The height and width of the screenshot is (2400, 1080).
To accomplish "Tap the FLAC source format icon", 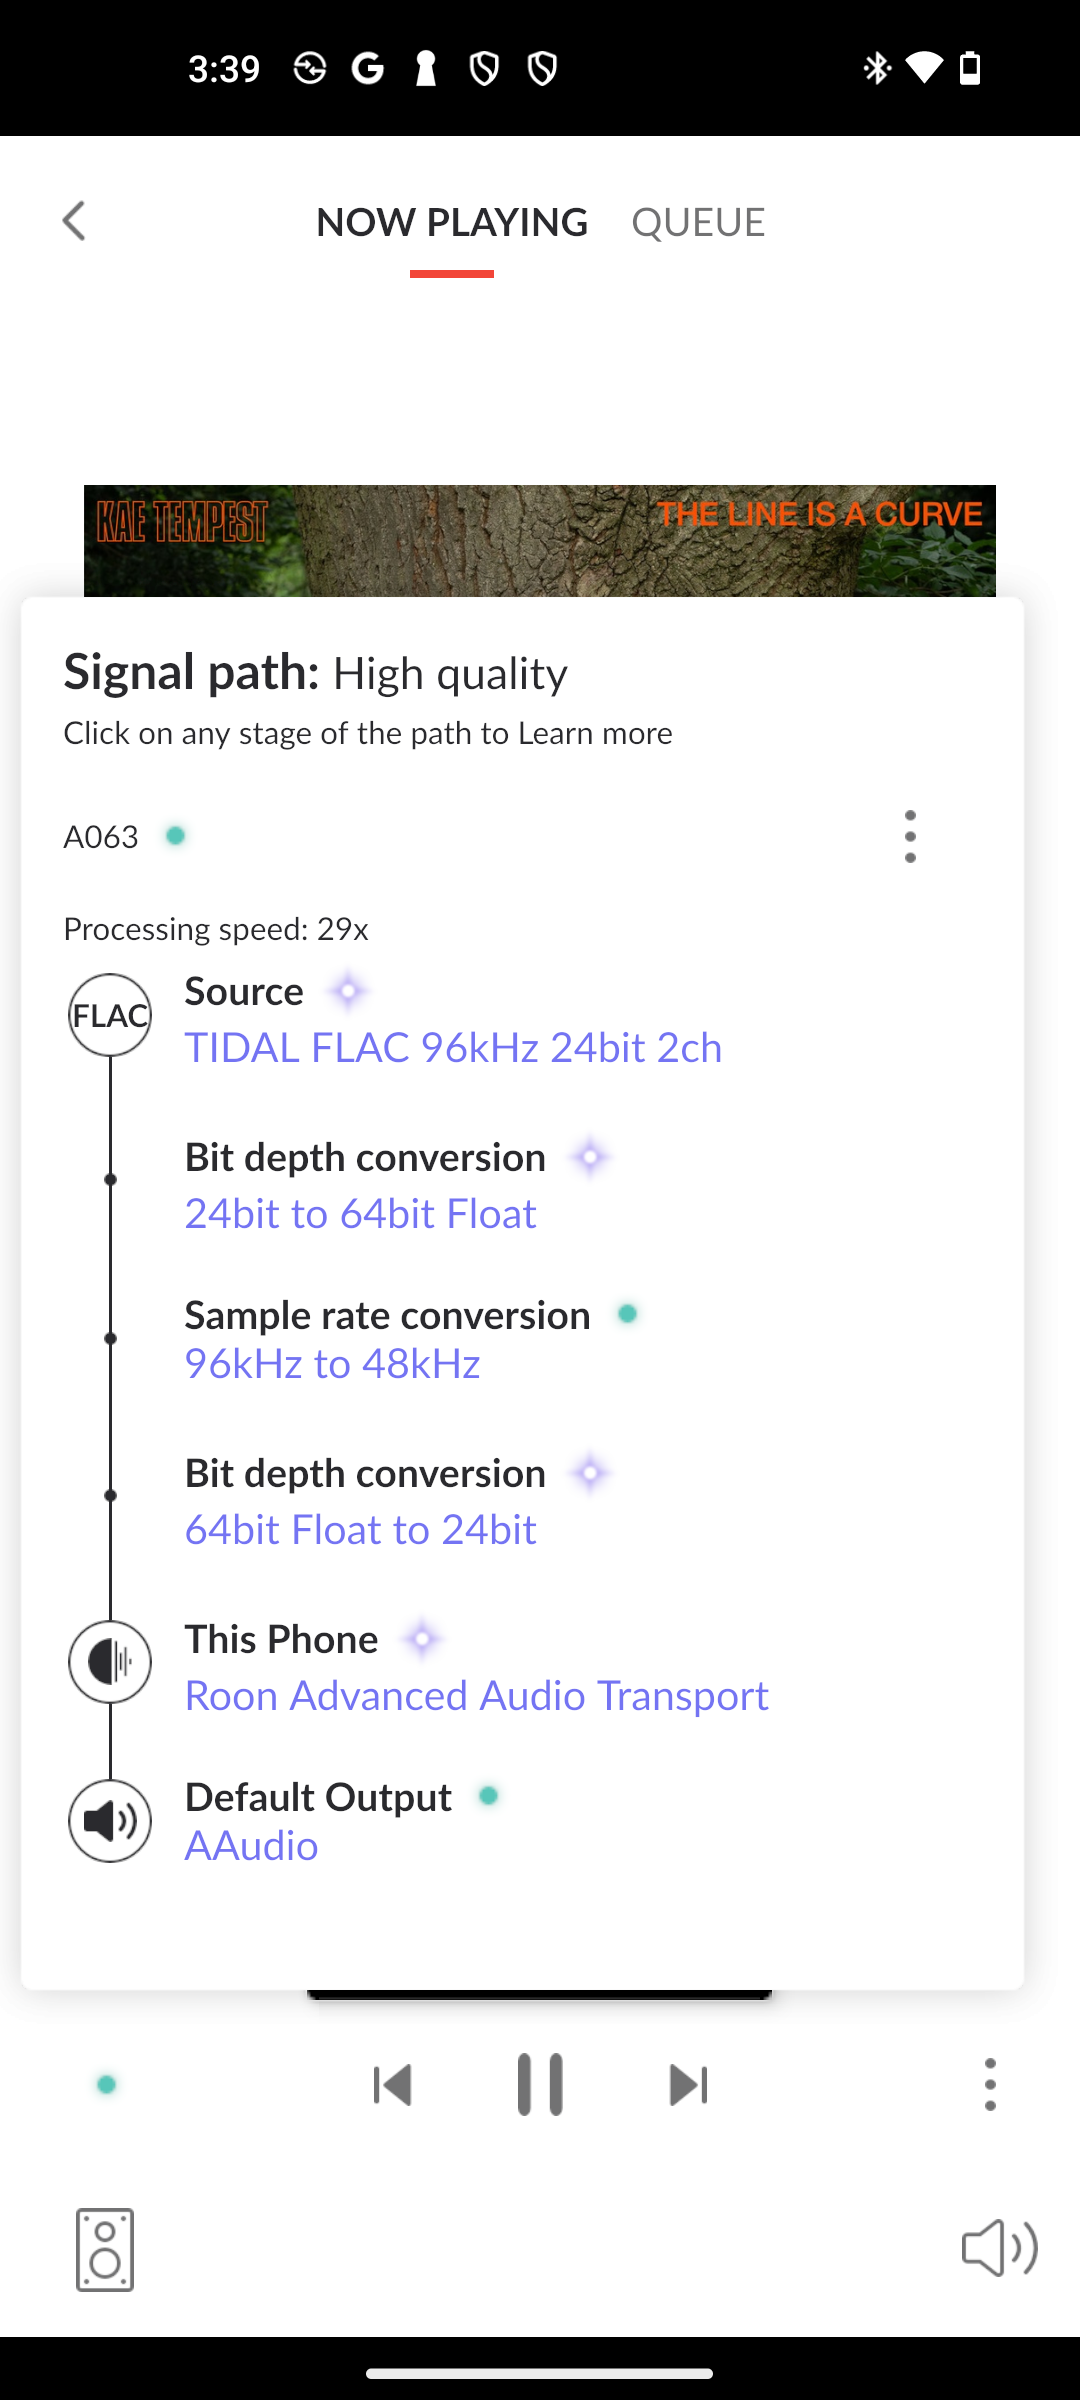I will pos(110,1015).
